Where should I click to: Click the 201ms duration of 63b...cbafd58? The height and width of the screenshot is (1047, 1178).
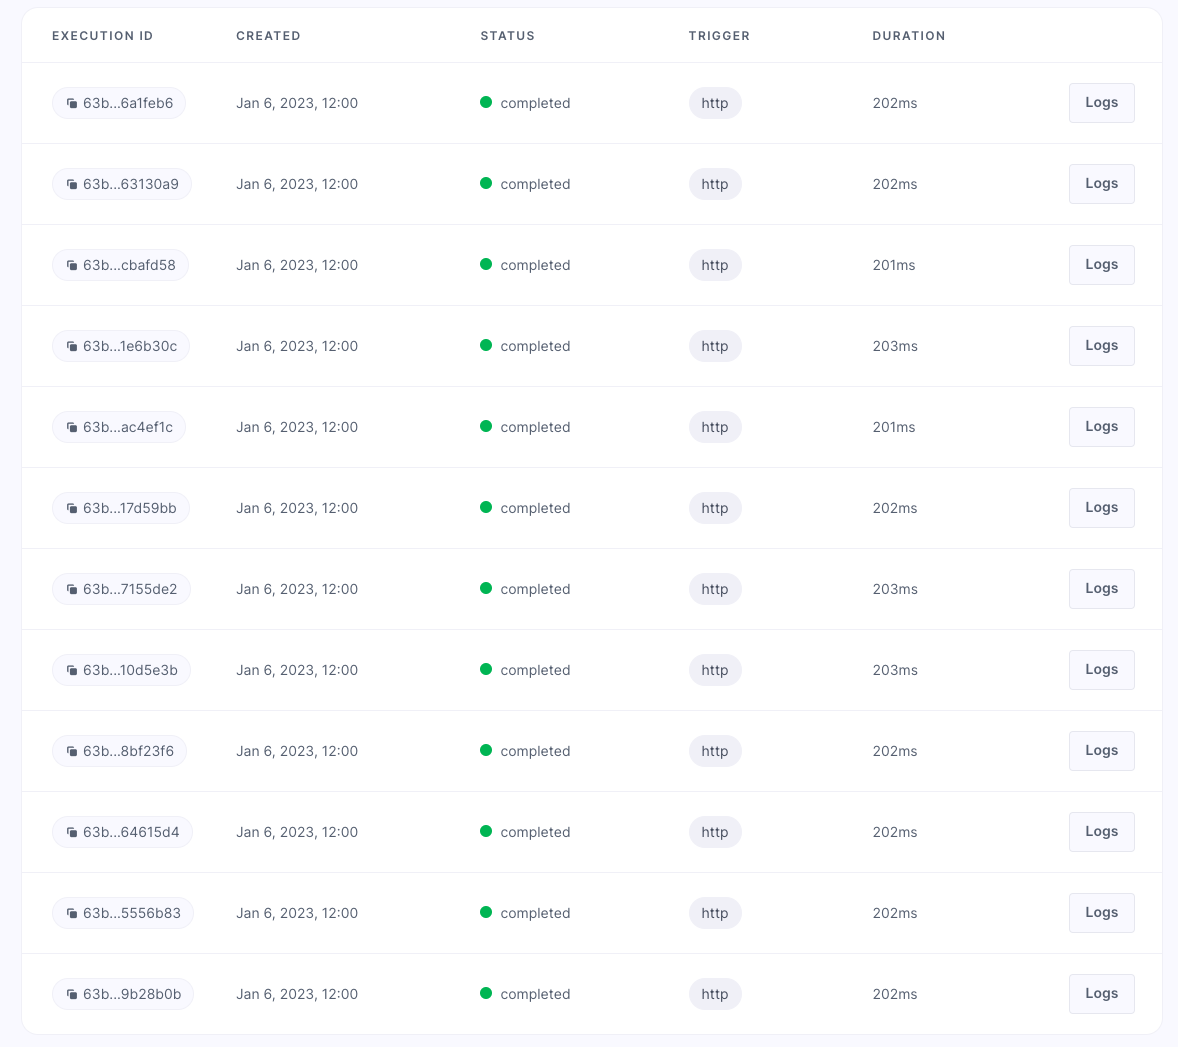point(894,266)
